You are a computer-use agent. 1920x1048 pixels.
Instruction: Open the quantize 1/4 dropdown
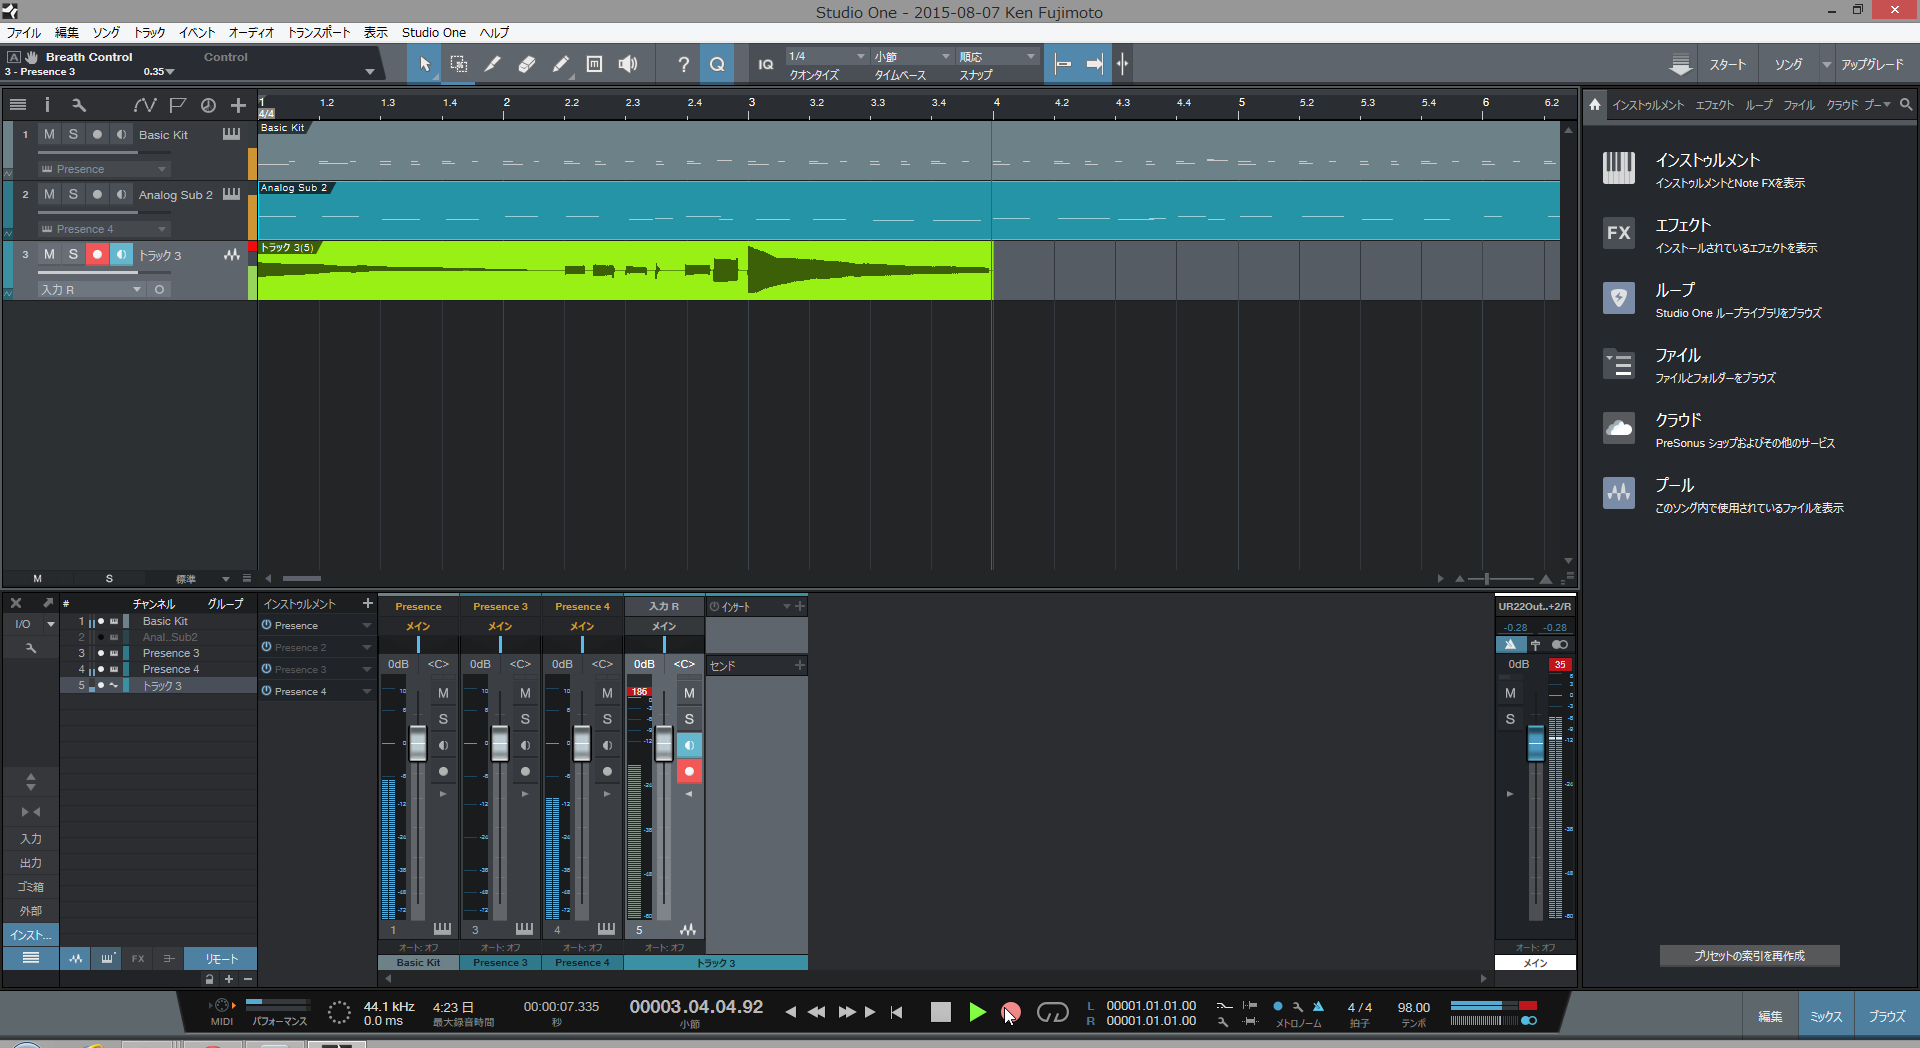click(826, 56)
